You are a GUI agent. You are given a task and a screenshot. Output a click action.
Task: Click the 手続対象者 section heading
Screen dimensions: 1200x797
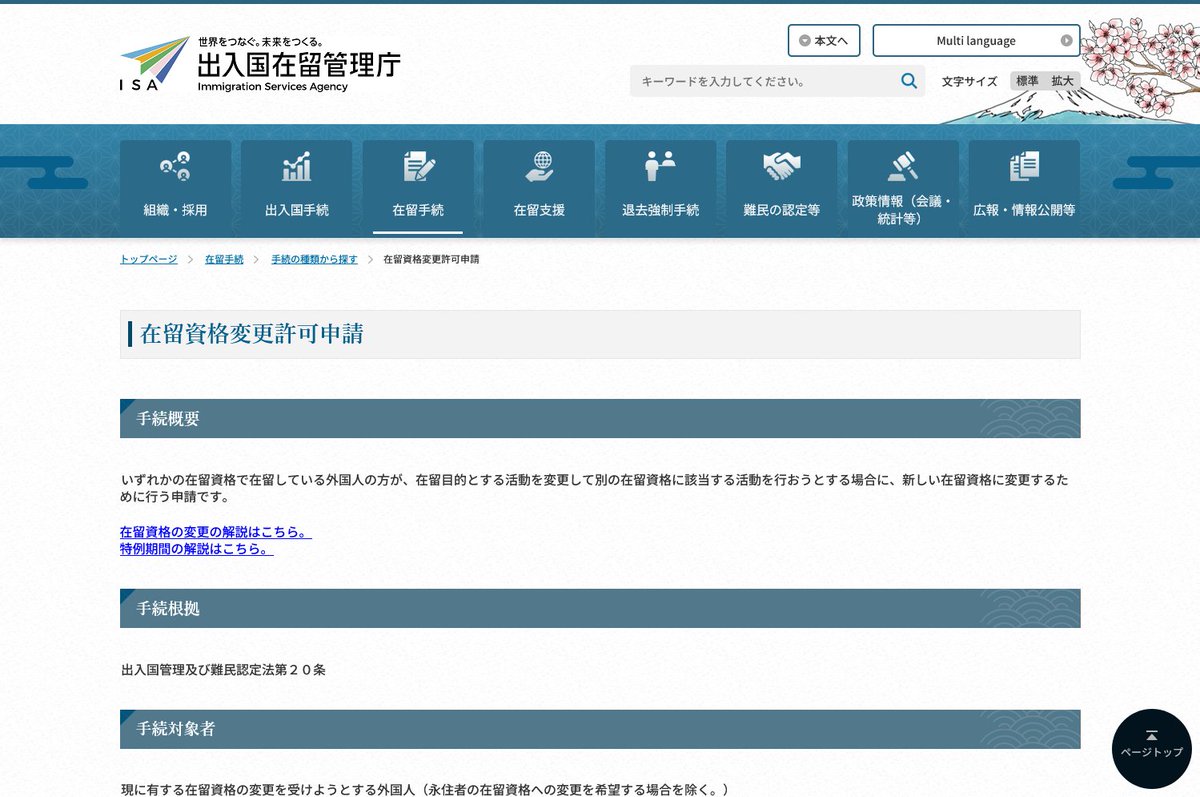[x=176, y=730]
